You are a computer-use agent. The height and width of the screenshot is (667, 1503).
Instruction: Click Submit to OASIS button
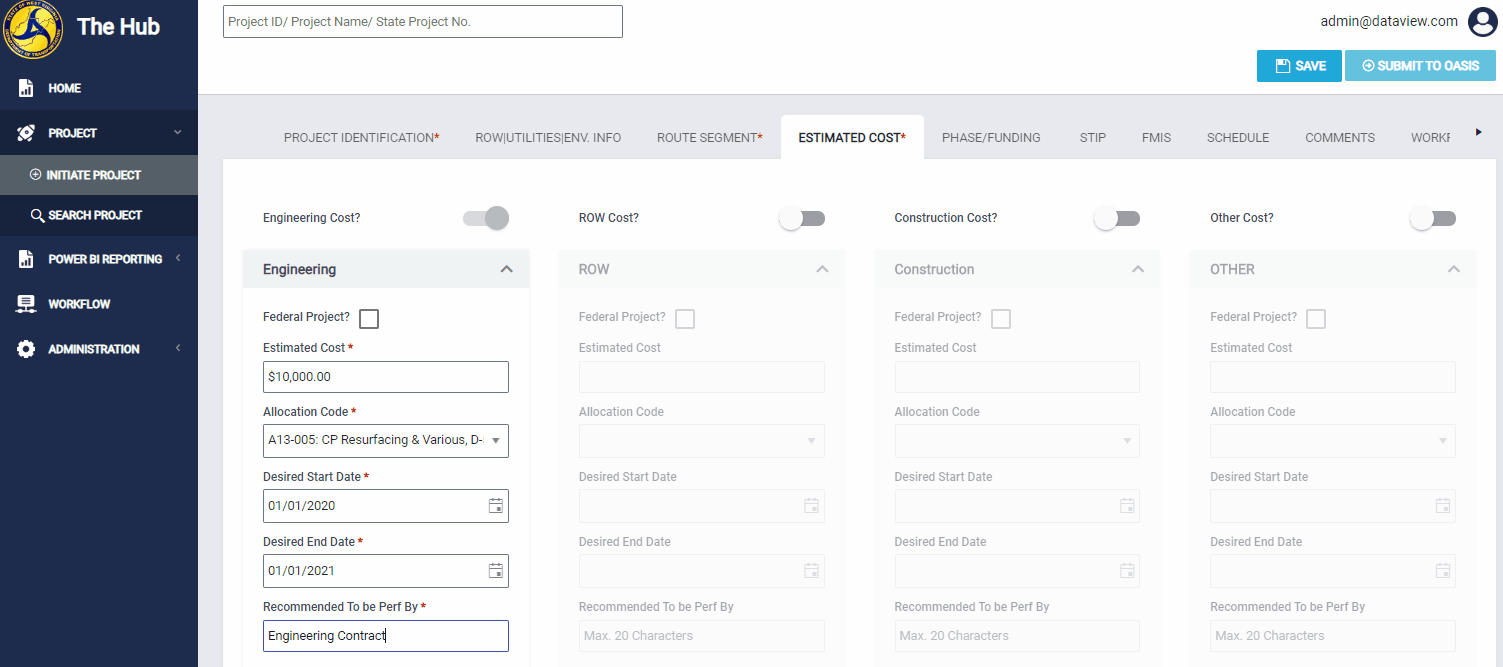[x=1420, y=66]
